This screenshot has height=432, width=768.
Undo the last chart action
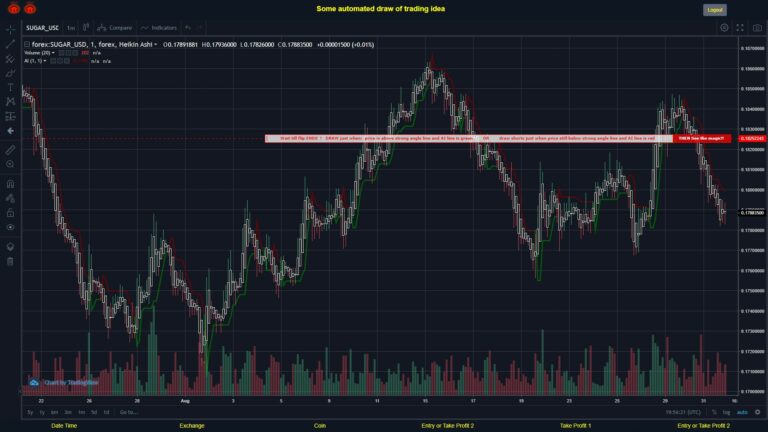pyautogui.click(x=188, y=28)
